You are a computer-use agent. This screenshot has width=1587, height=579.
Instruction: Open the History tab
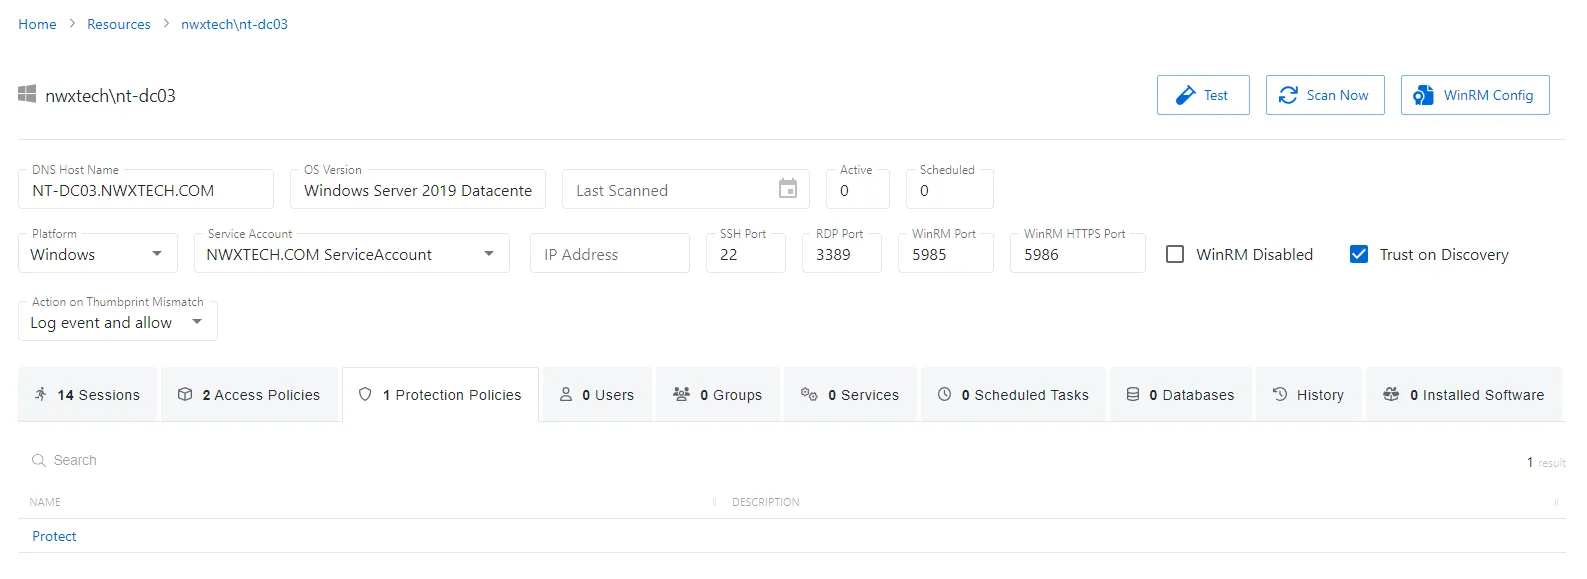[x=1309, y=394]
